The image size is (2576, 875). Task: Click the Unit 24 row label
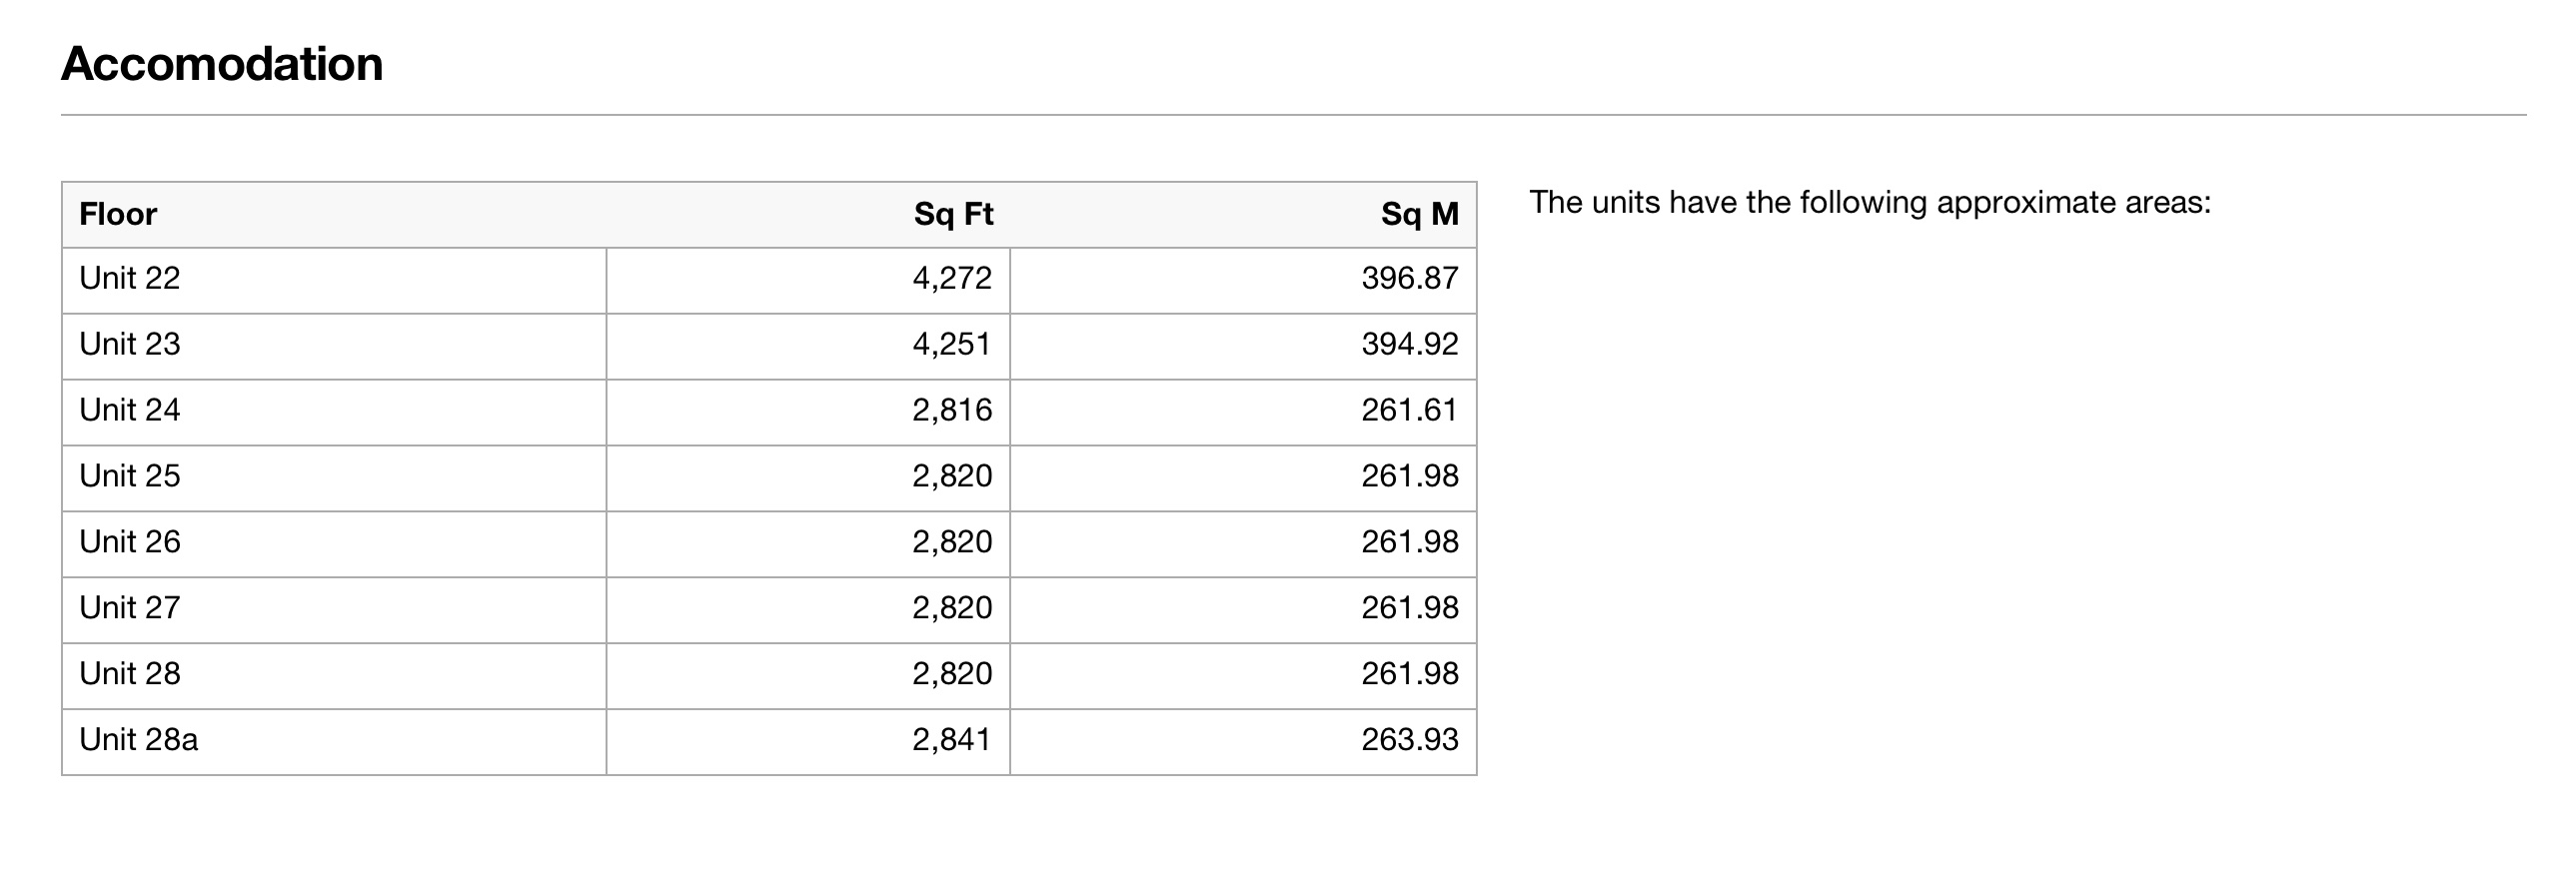[130, 410]
